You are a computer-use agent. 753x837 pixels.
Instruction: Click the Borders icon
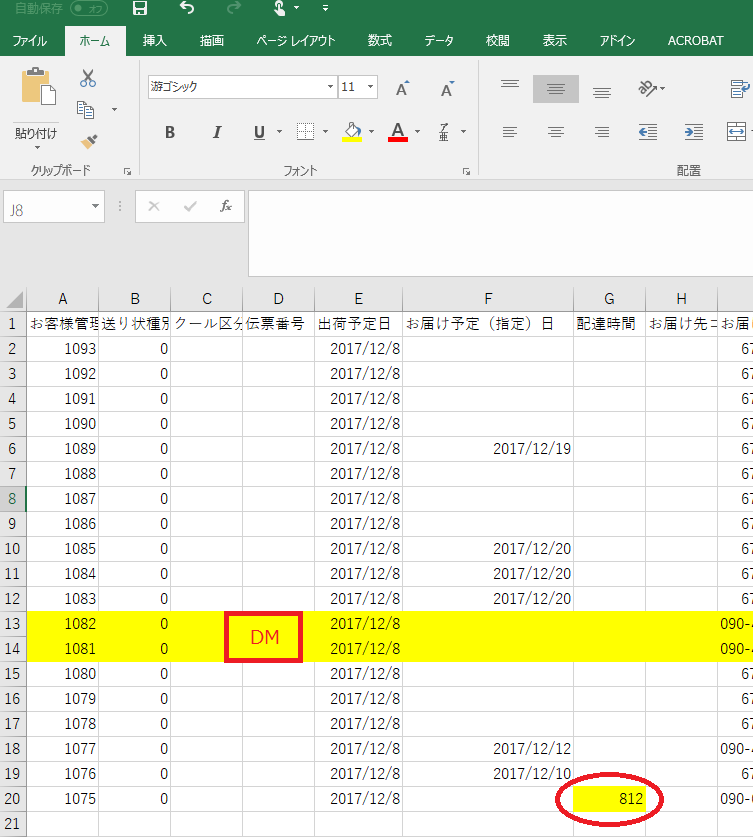coord(305,131)
